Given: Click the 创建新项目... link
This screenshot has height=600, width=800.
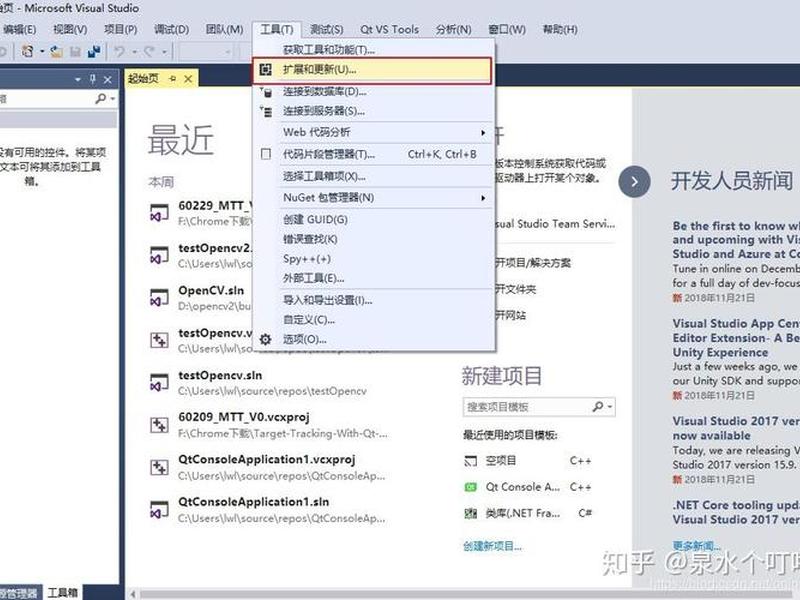Looking at the screenshot, I should (492, 546).
